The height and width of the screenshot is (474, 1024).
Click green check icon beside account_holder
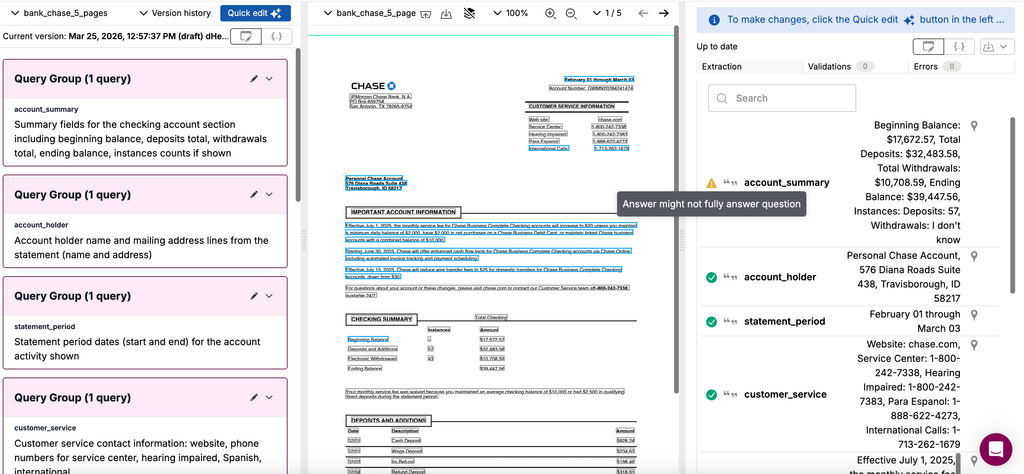coord(712,277)
